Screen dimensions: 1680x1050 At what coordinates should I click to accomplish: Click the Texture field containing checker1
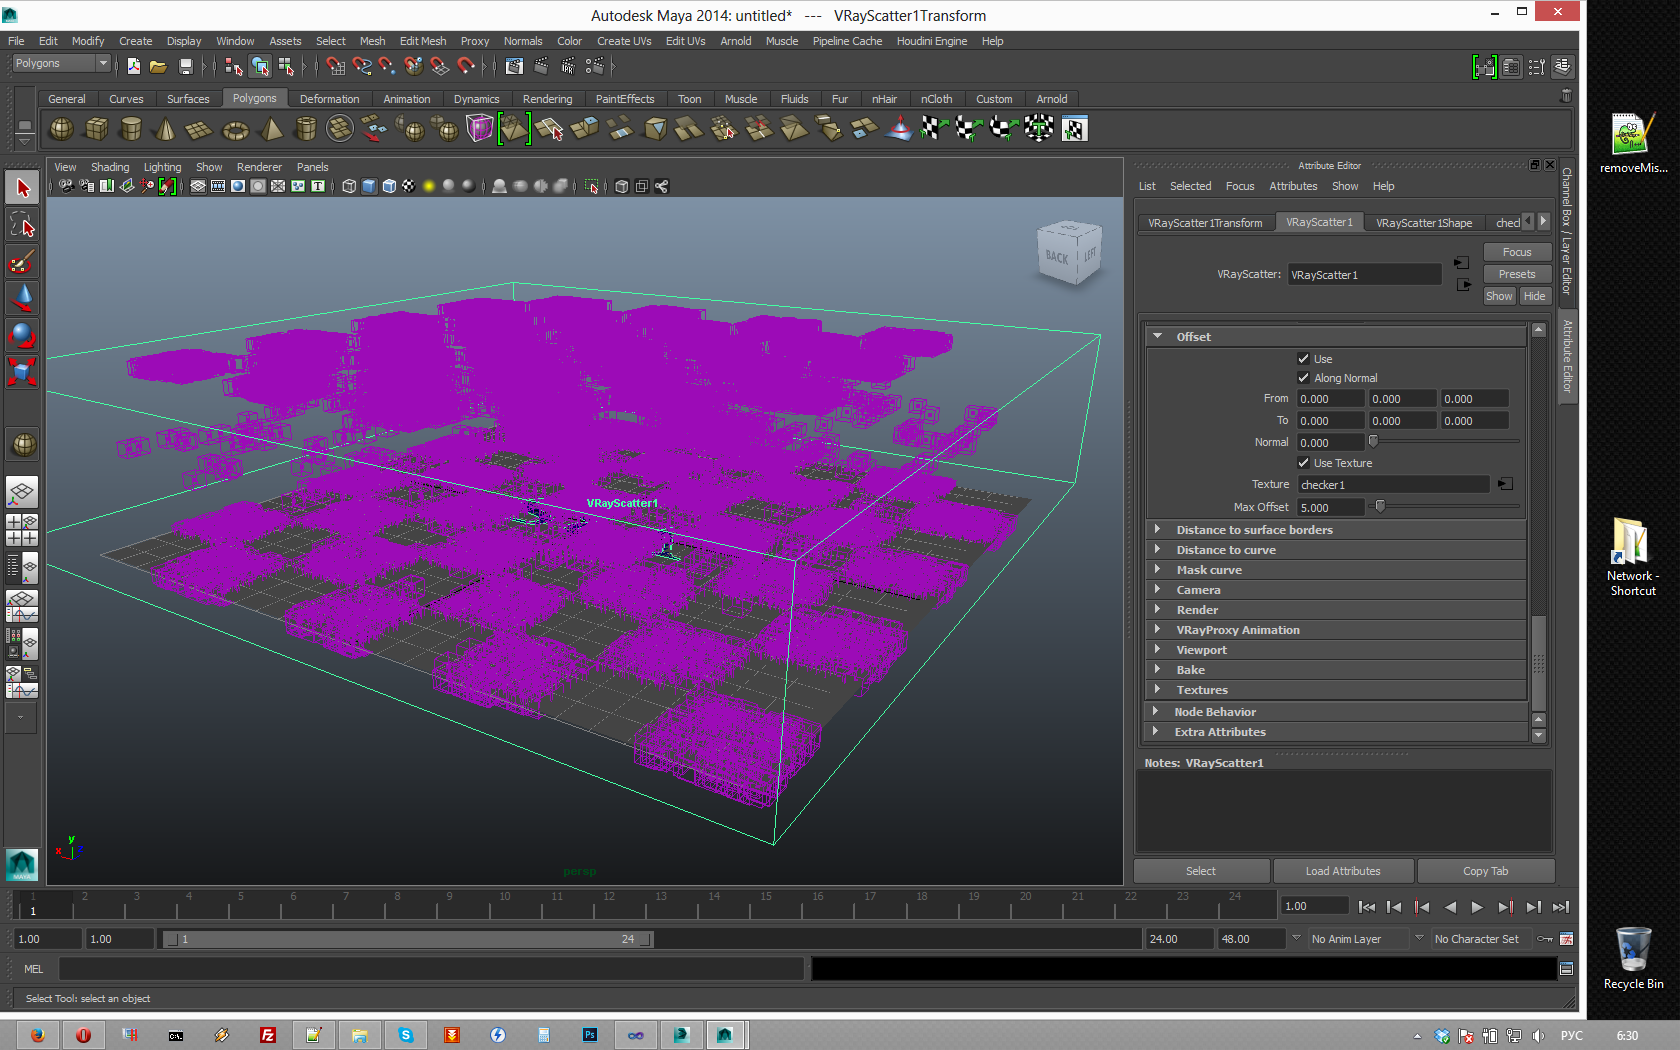tap(1393, 485)
